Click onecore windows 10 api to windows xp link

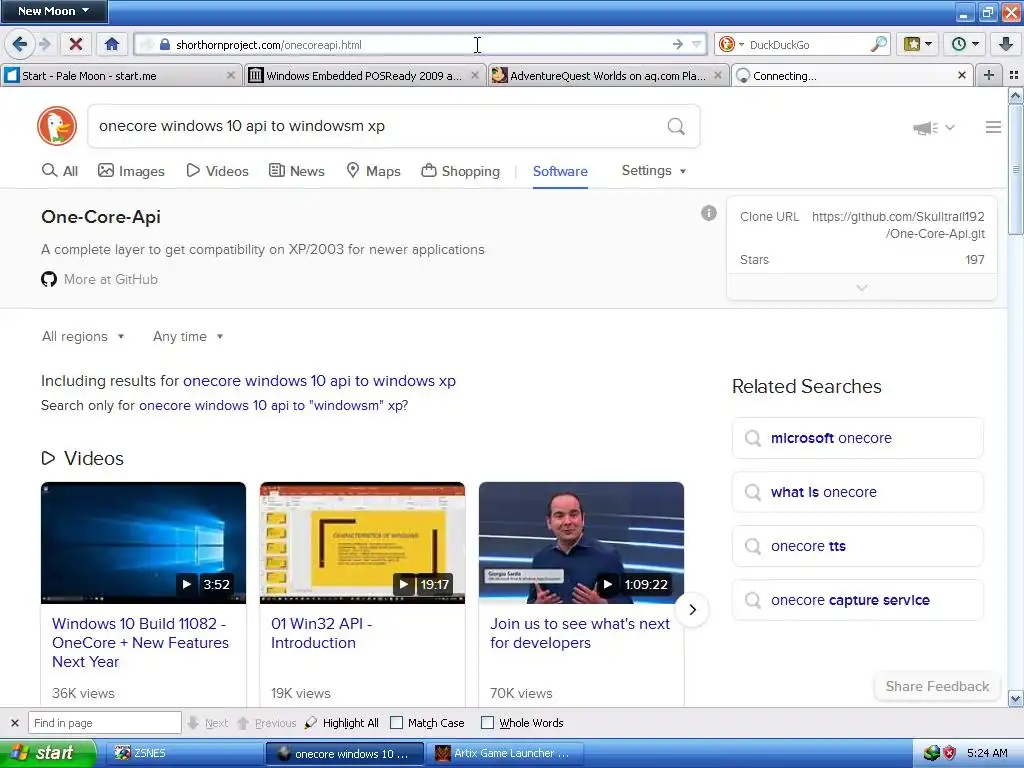click(x=319, y=381)
